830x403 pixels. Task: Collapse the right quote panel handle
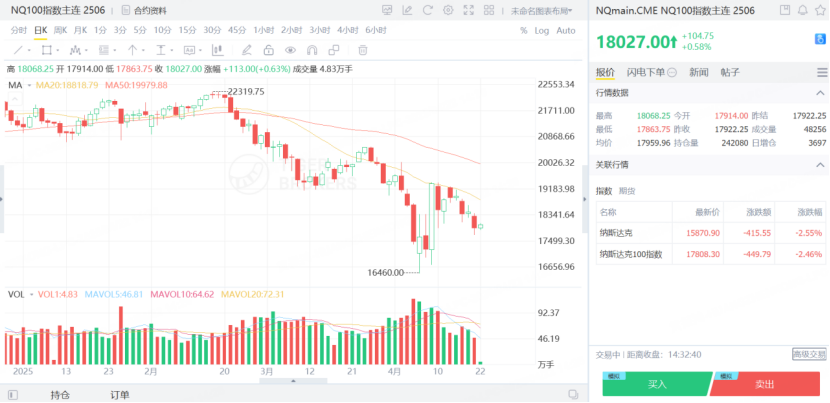585,199
